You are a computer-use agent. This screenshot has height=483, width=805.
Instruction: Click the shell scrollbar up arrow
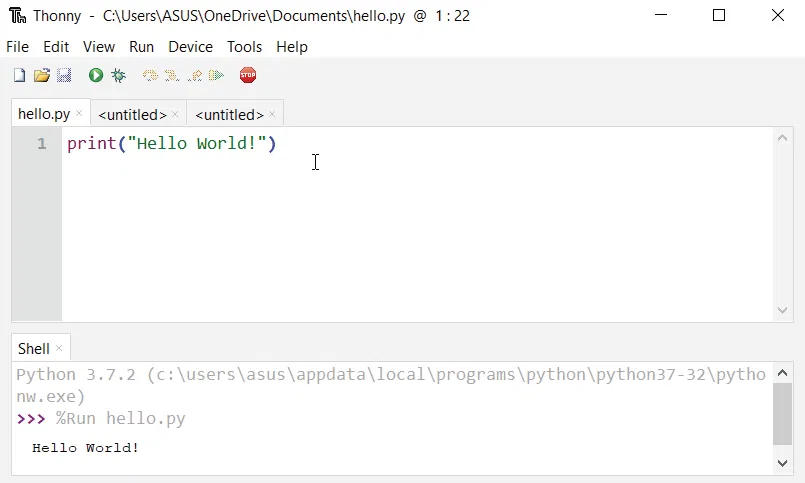click(x=783, y=373)
